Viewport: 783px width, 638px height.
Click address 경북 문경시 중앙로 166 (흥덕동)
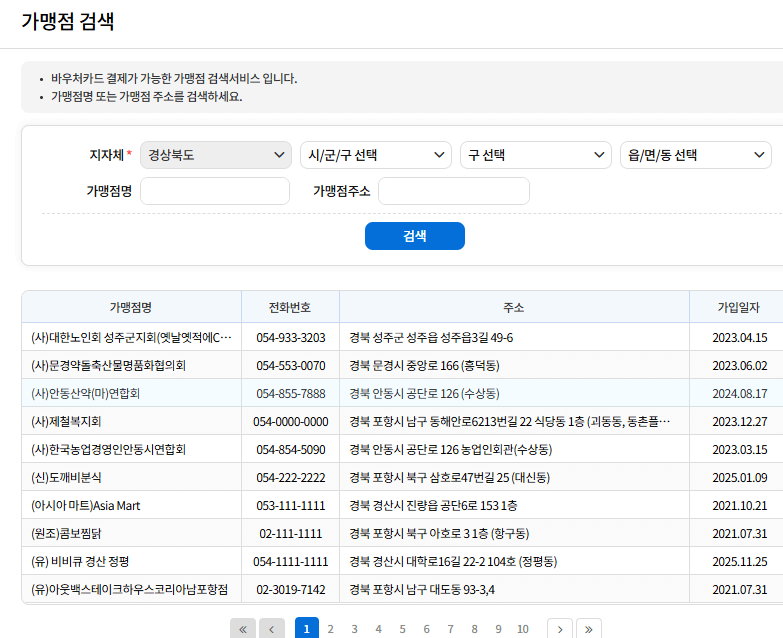click(x=424, y=365)
